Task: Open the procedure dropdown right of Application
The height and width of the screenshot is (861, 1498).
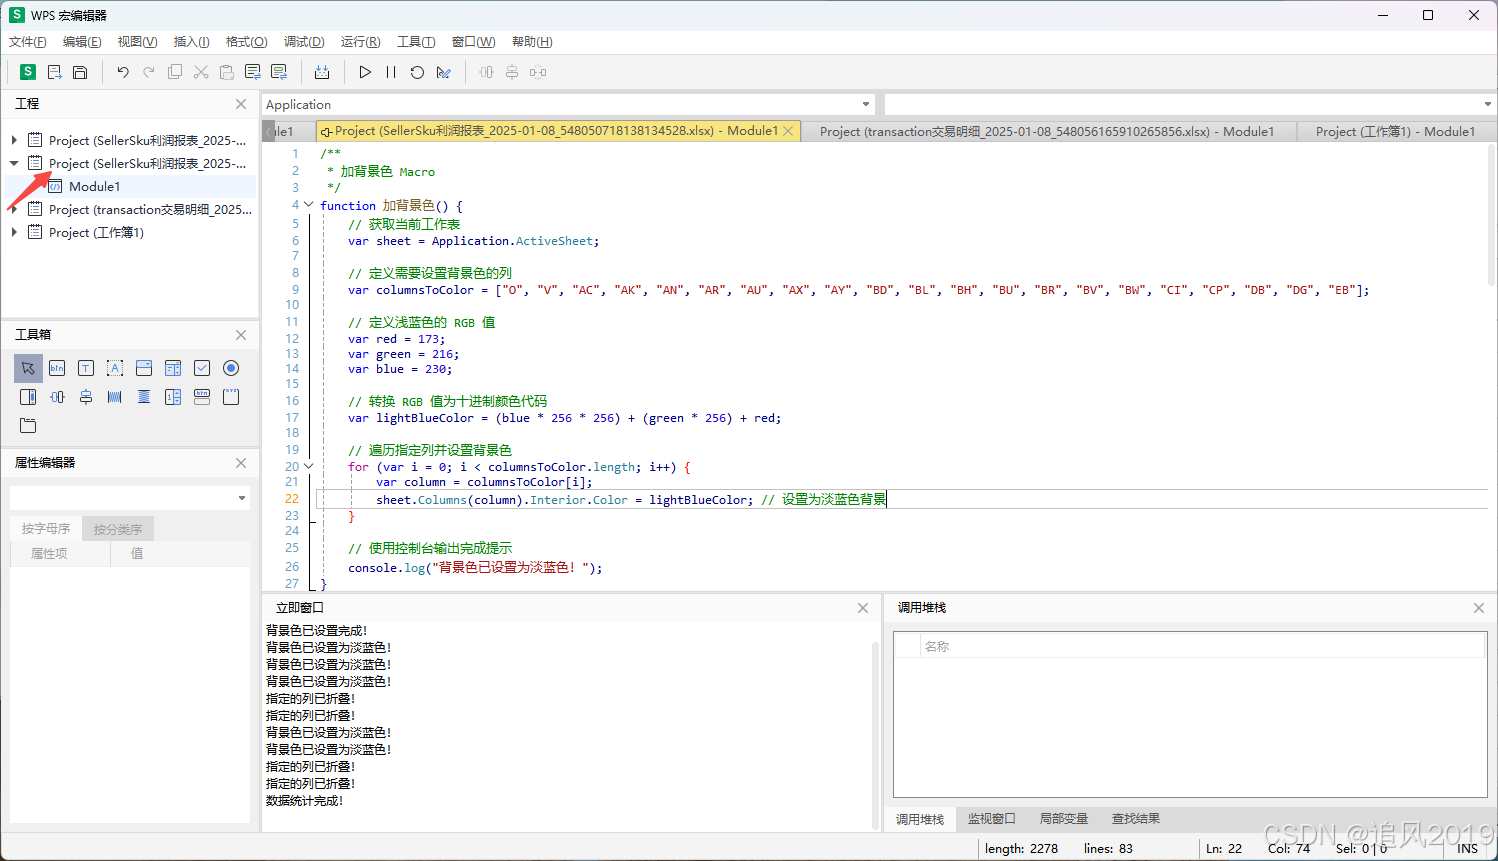Action: pyautogui.click(x=1488, y=104)
